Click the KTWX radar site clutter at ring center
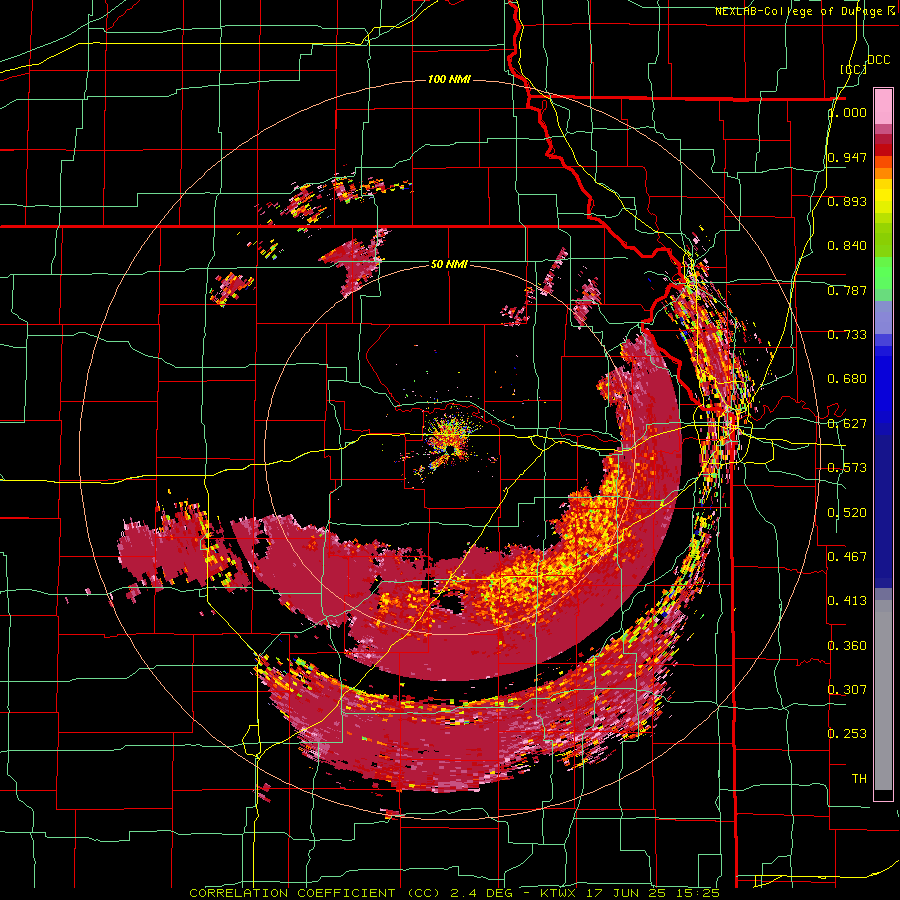Screen dimensions: 900x900 [451, 441]
